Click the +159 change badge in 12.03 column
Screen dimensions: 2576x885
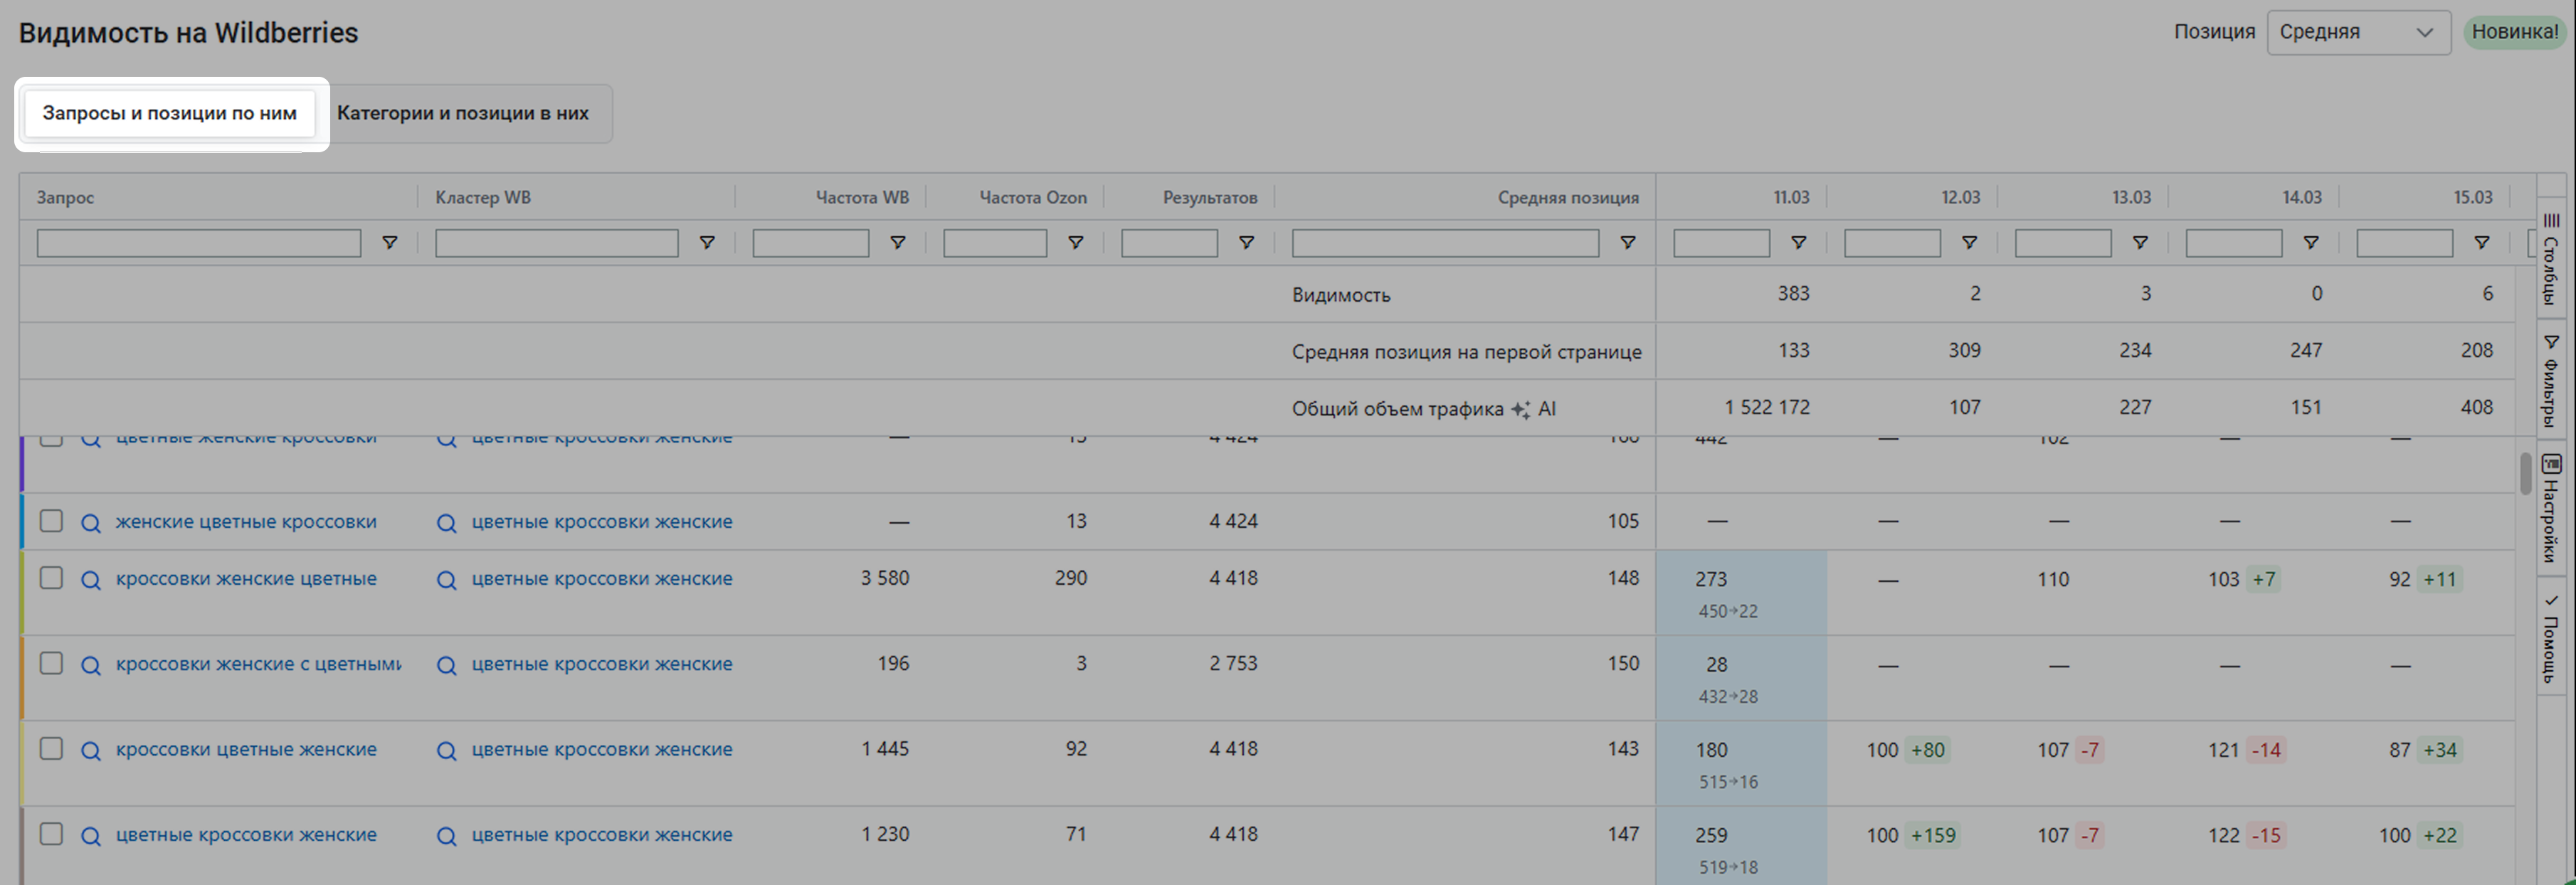(1933, 836)
